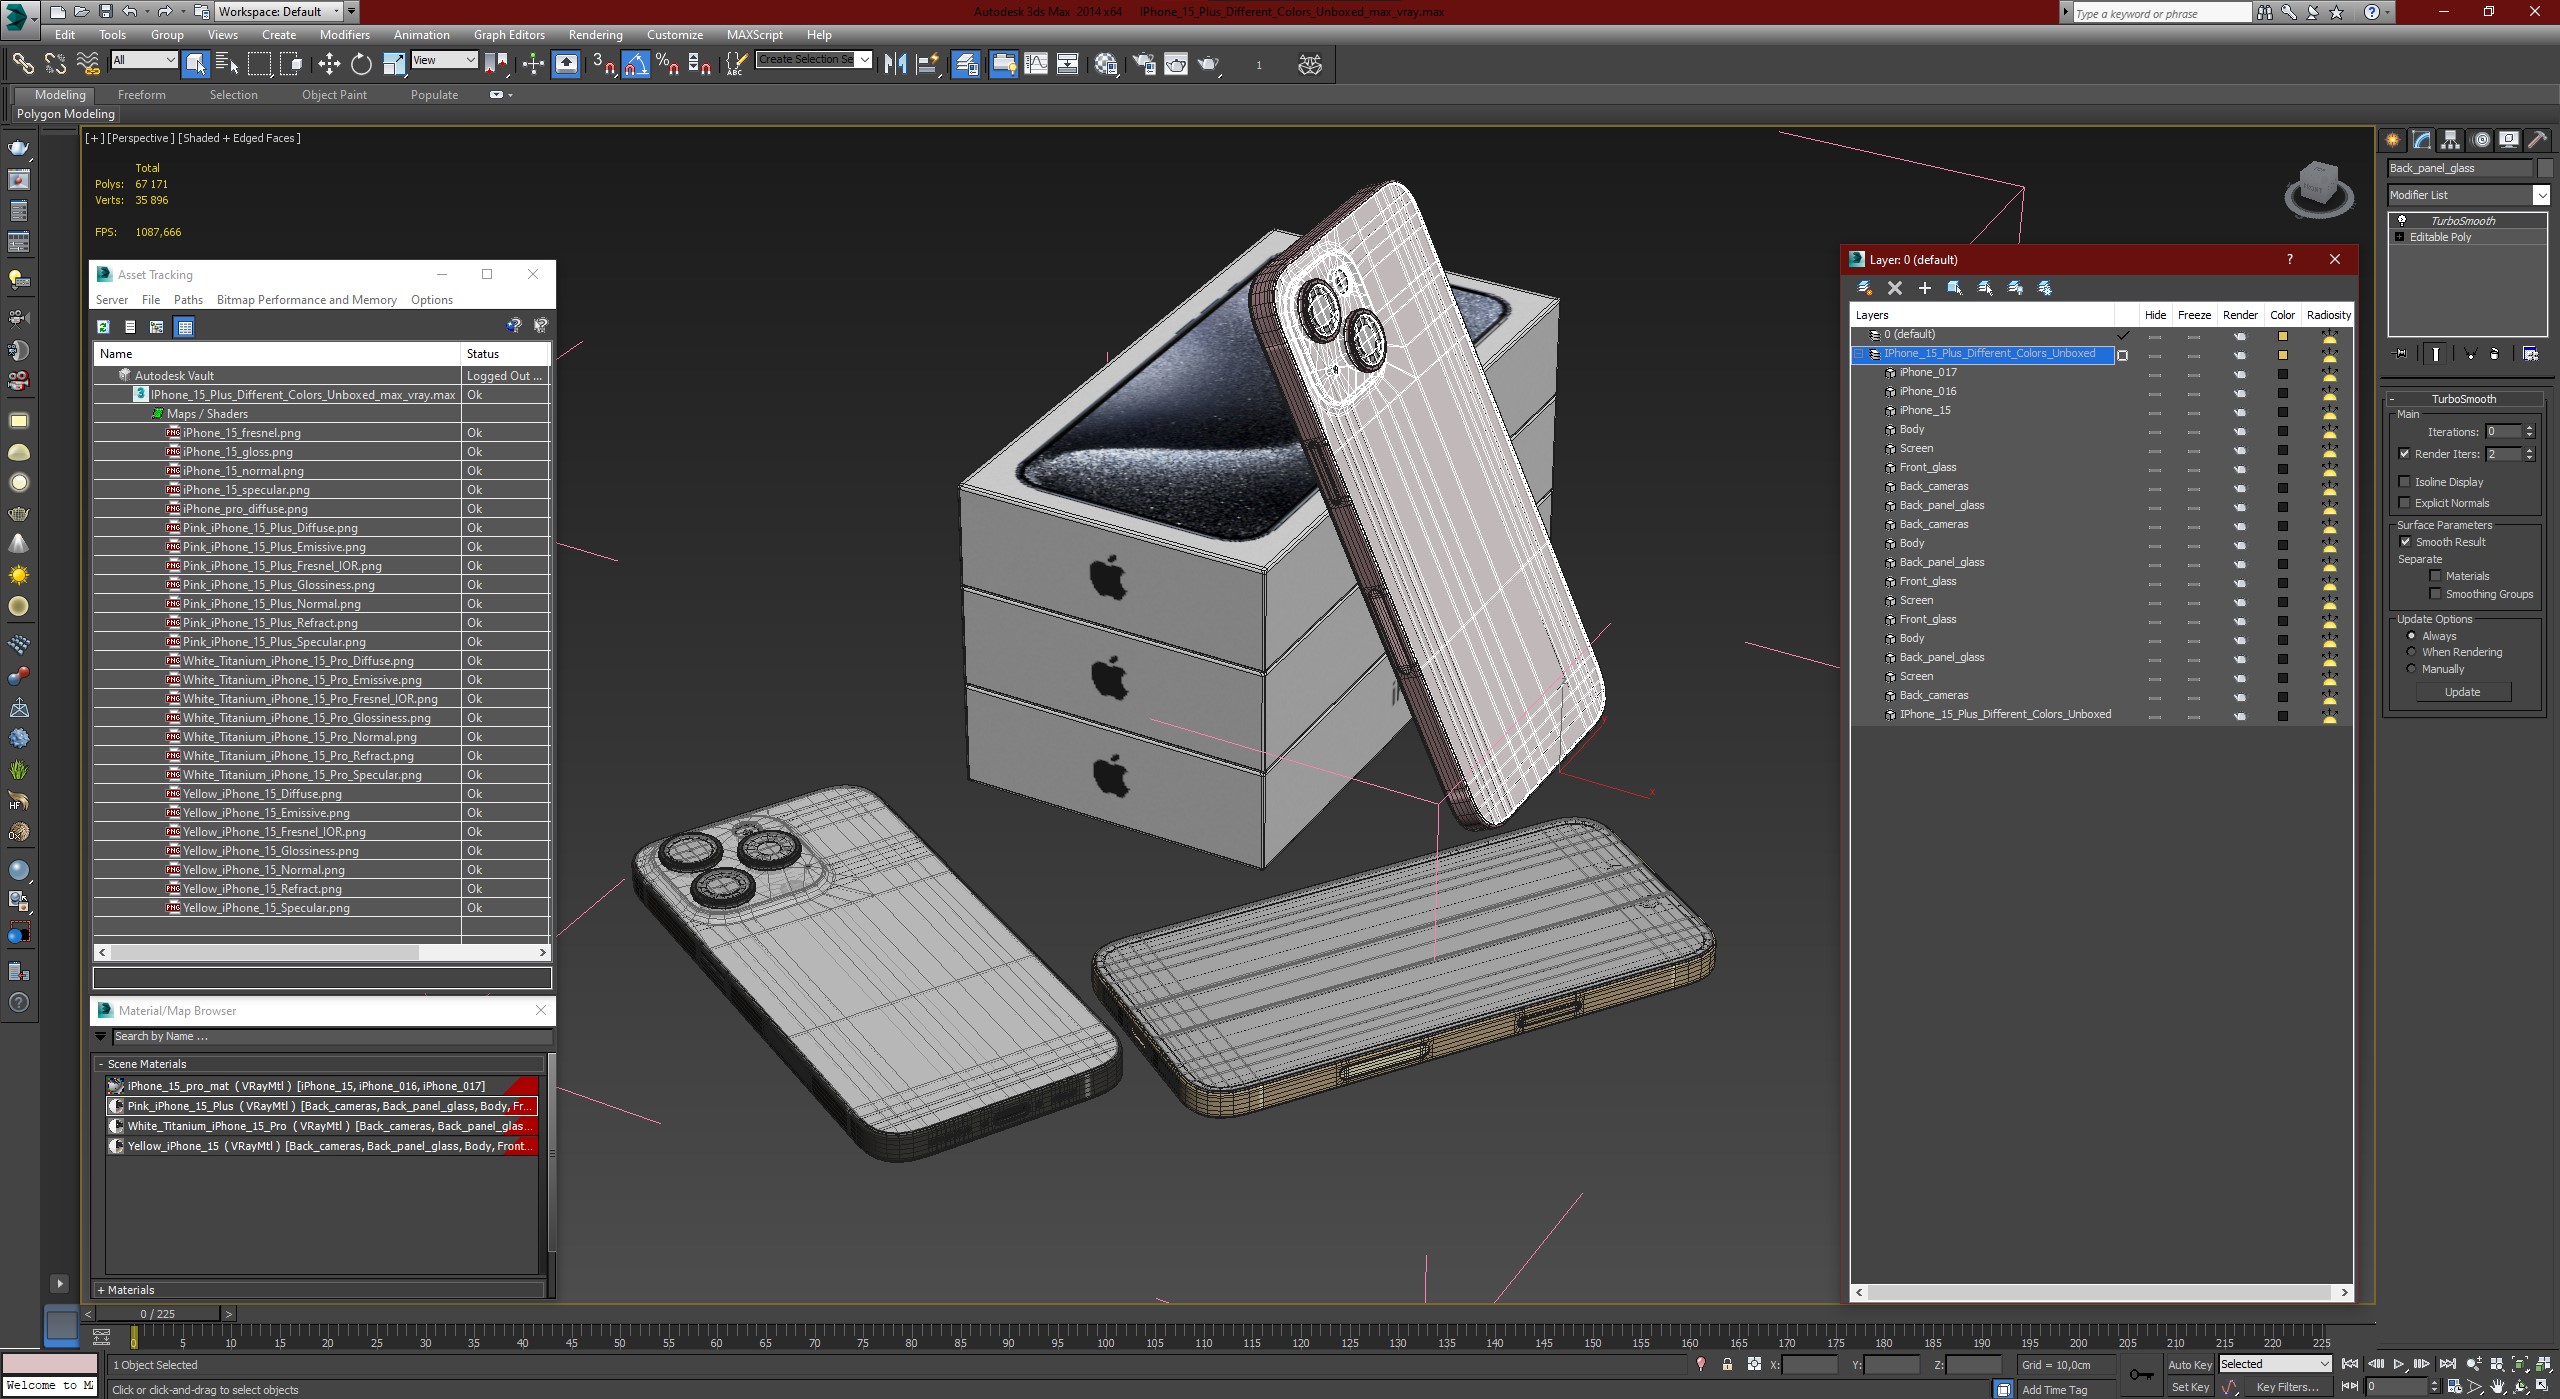Click the Add Time Tag label
The height and width of the screenshot is (1399, 2560).
pyautogui.click(x=2054, y=1390)
